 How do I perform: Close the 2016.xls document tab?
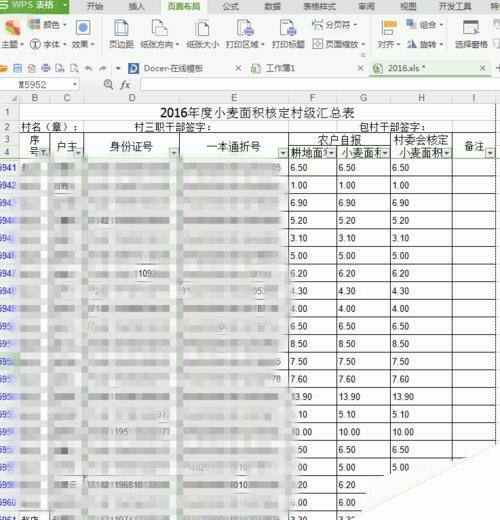(x=482, y=68)
